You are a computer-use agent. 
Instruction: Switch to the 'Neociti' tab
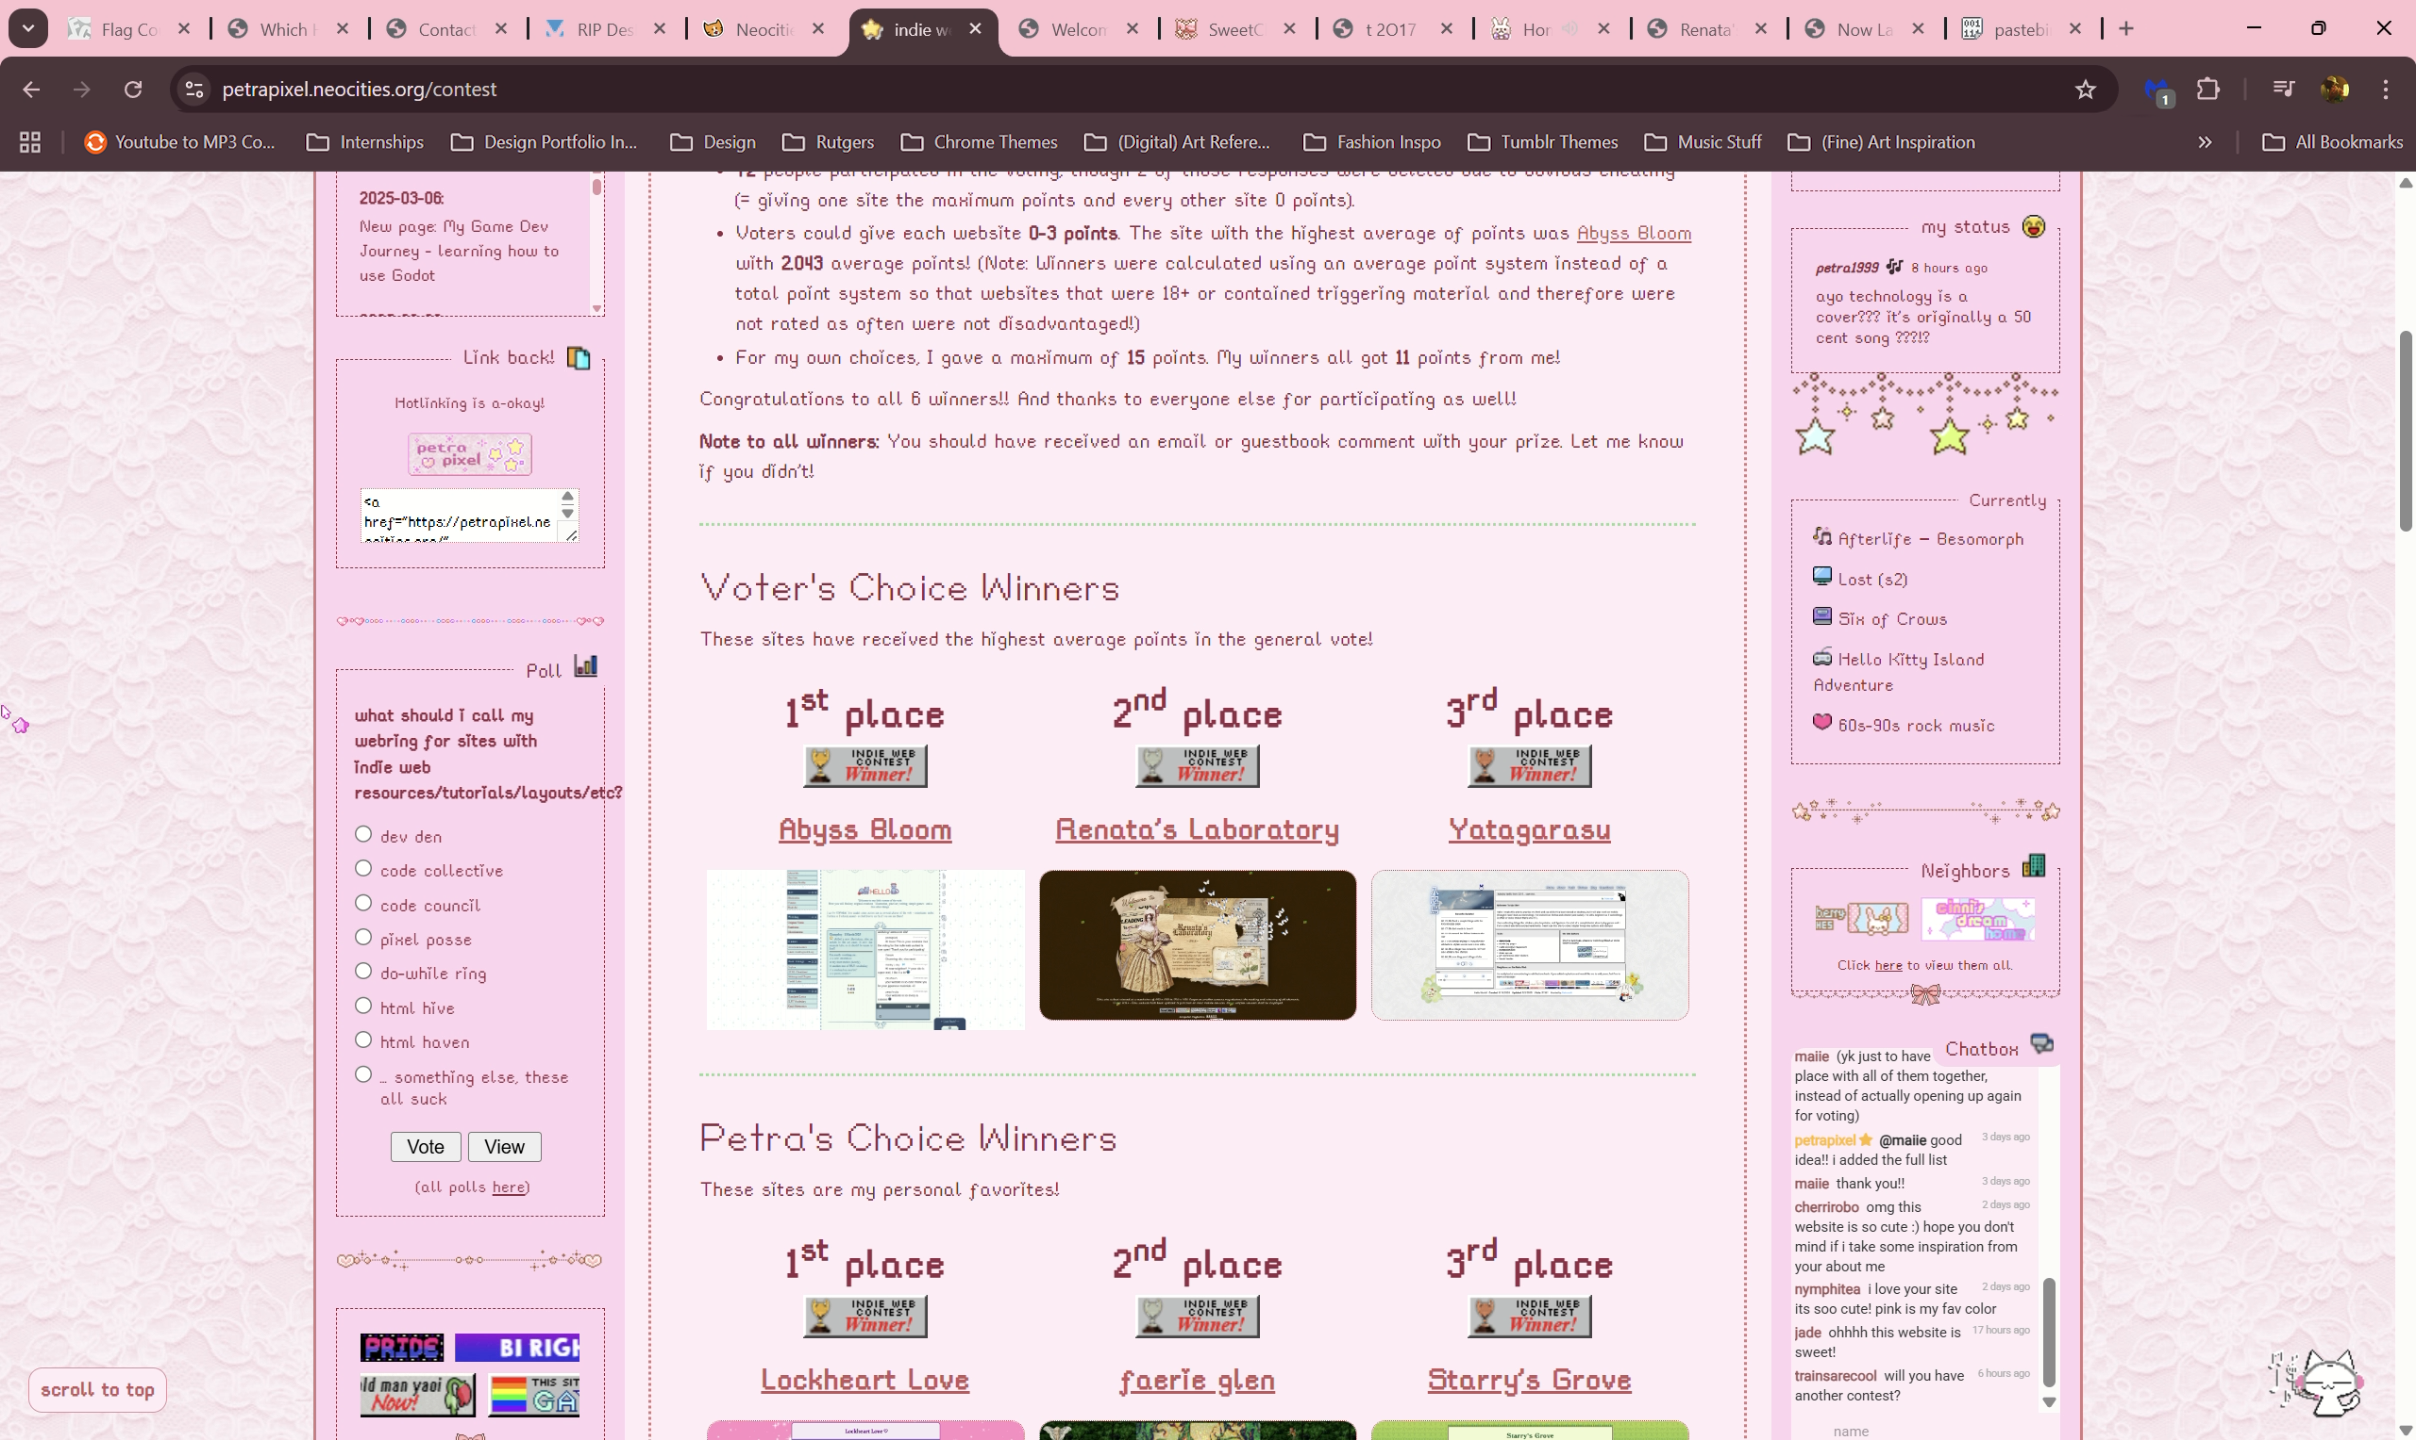point(765,29)
